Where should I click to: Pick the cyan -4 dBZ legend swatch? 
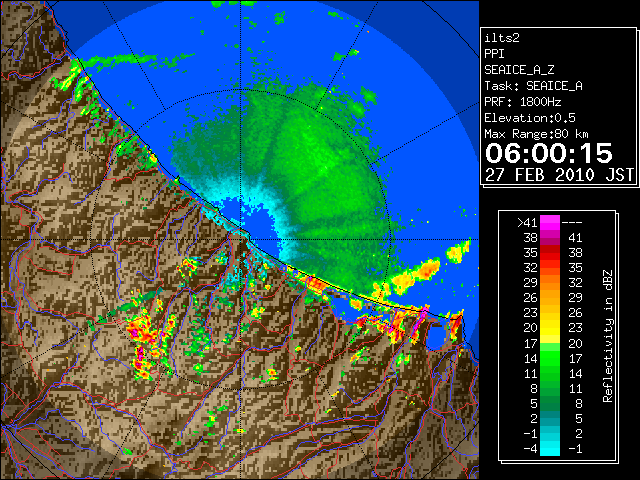coord(550,449)
